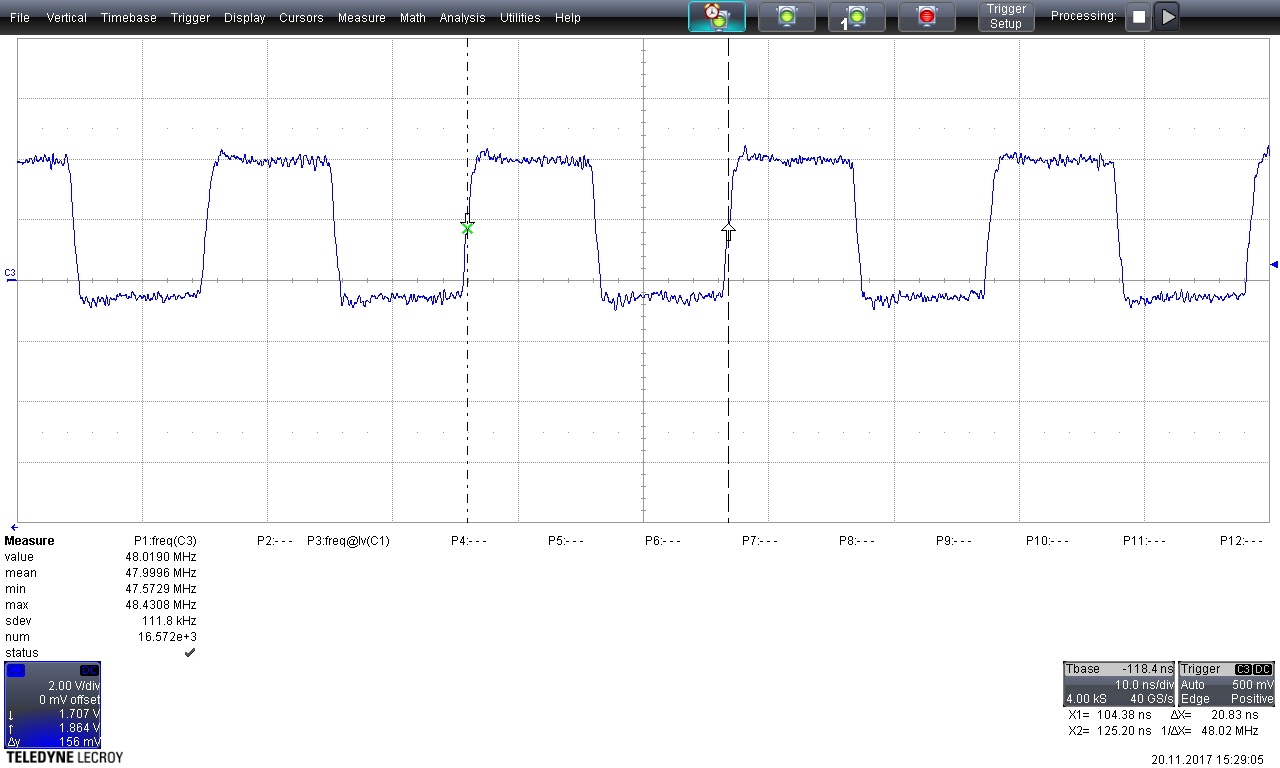Select P4 empty measurement slot
1280x768 pixels.
(x=469, y=541)
